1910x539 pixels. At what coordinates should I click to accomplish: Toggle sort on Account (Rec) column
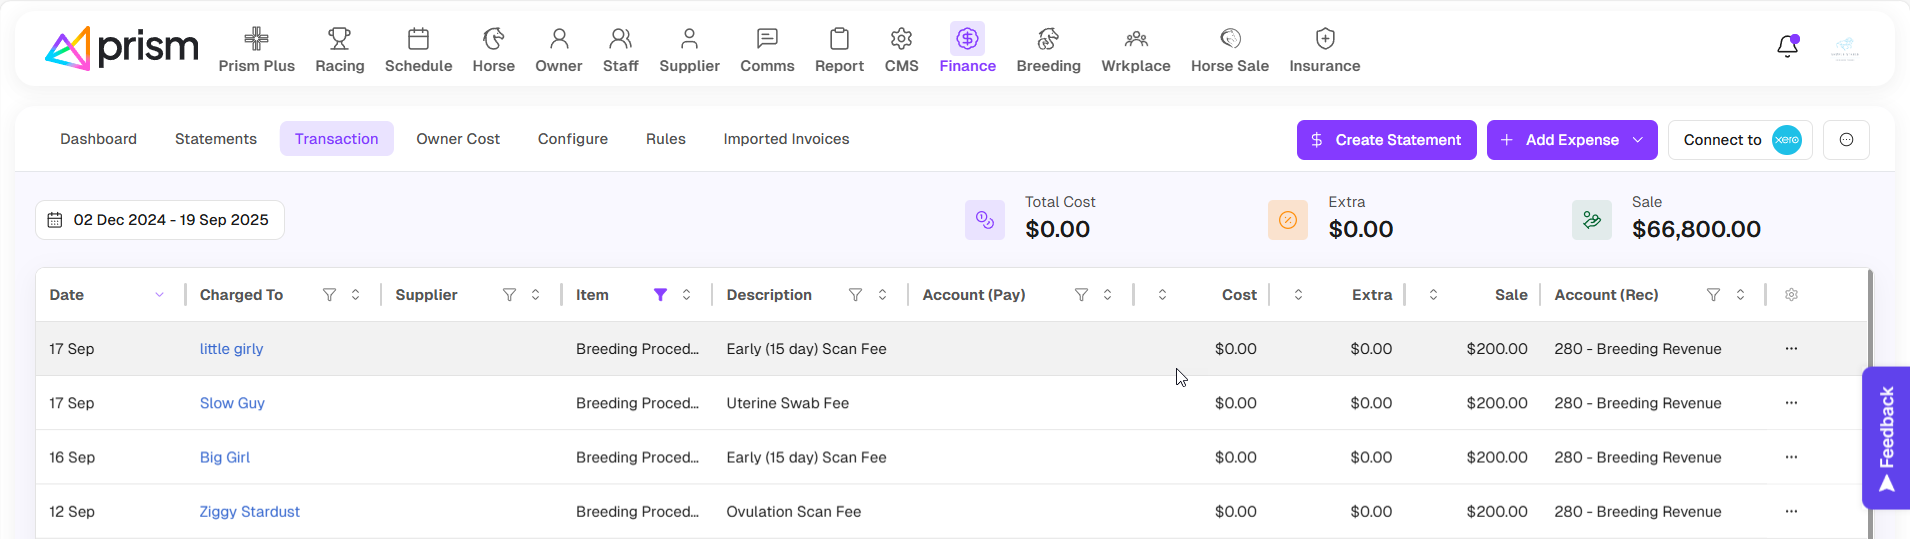coord(1740,295)
